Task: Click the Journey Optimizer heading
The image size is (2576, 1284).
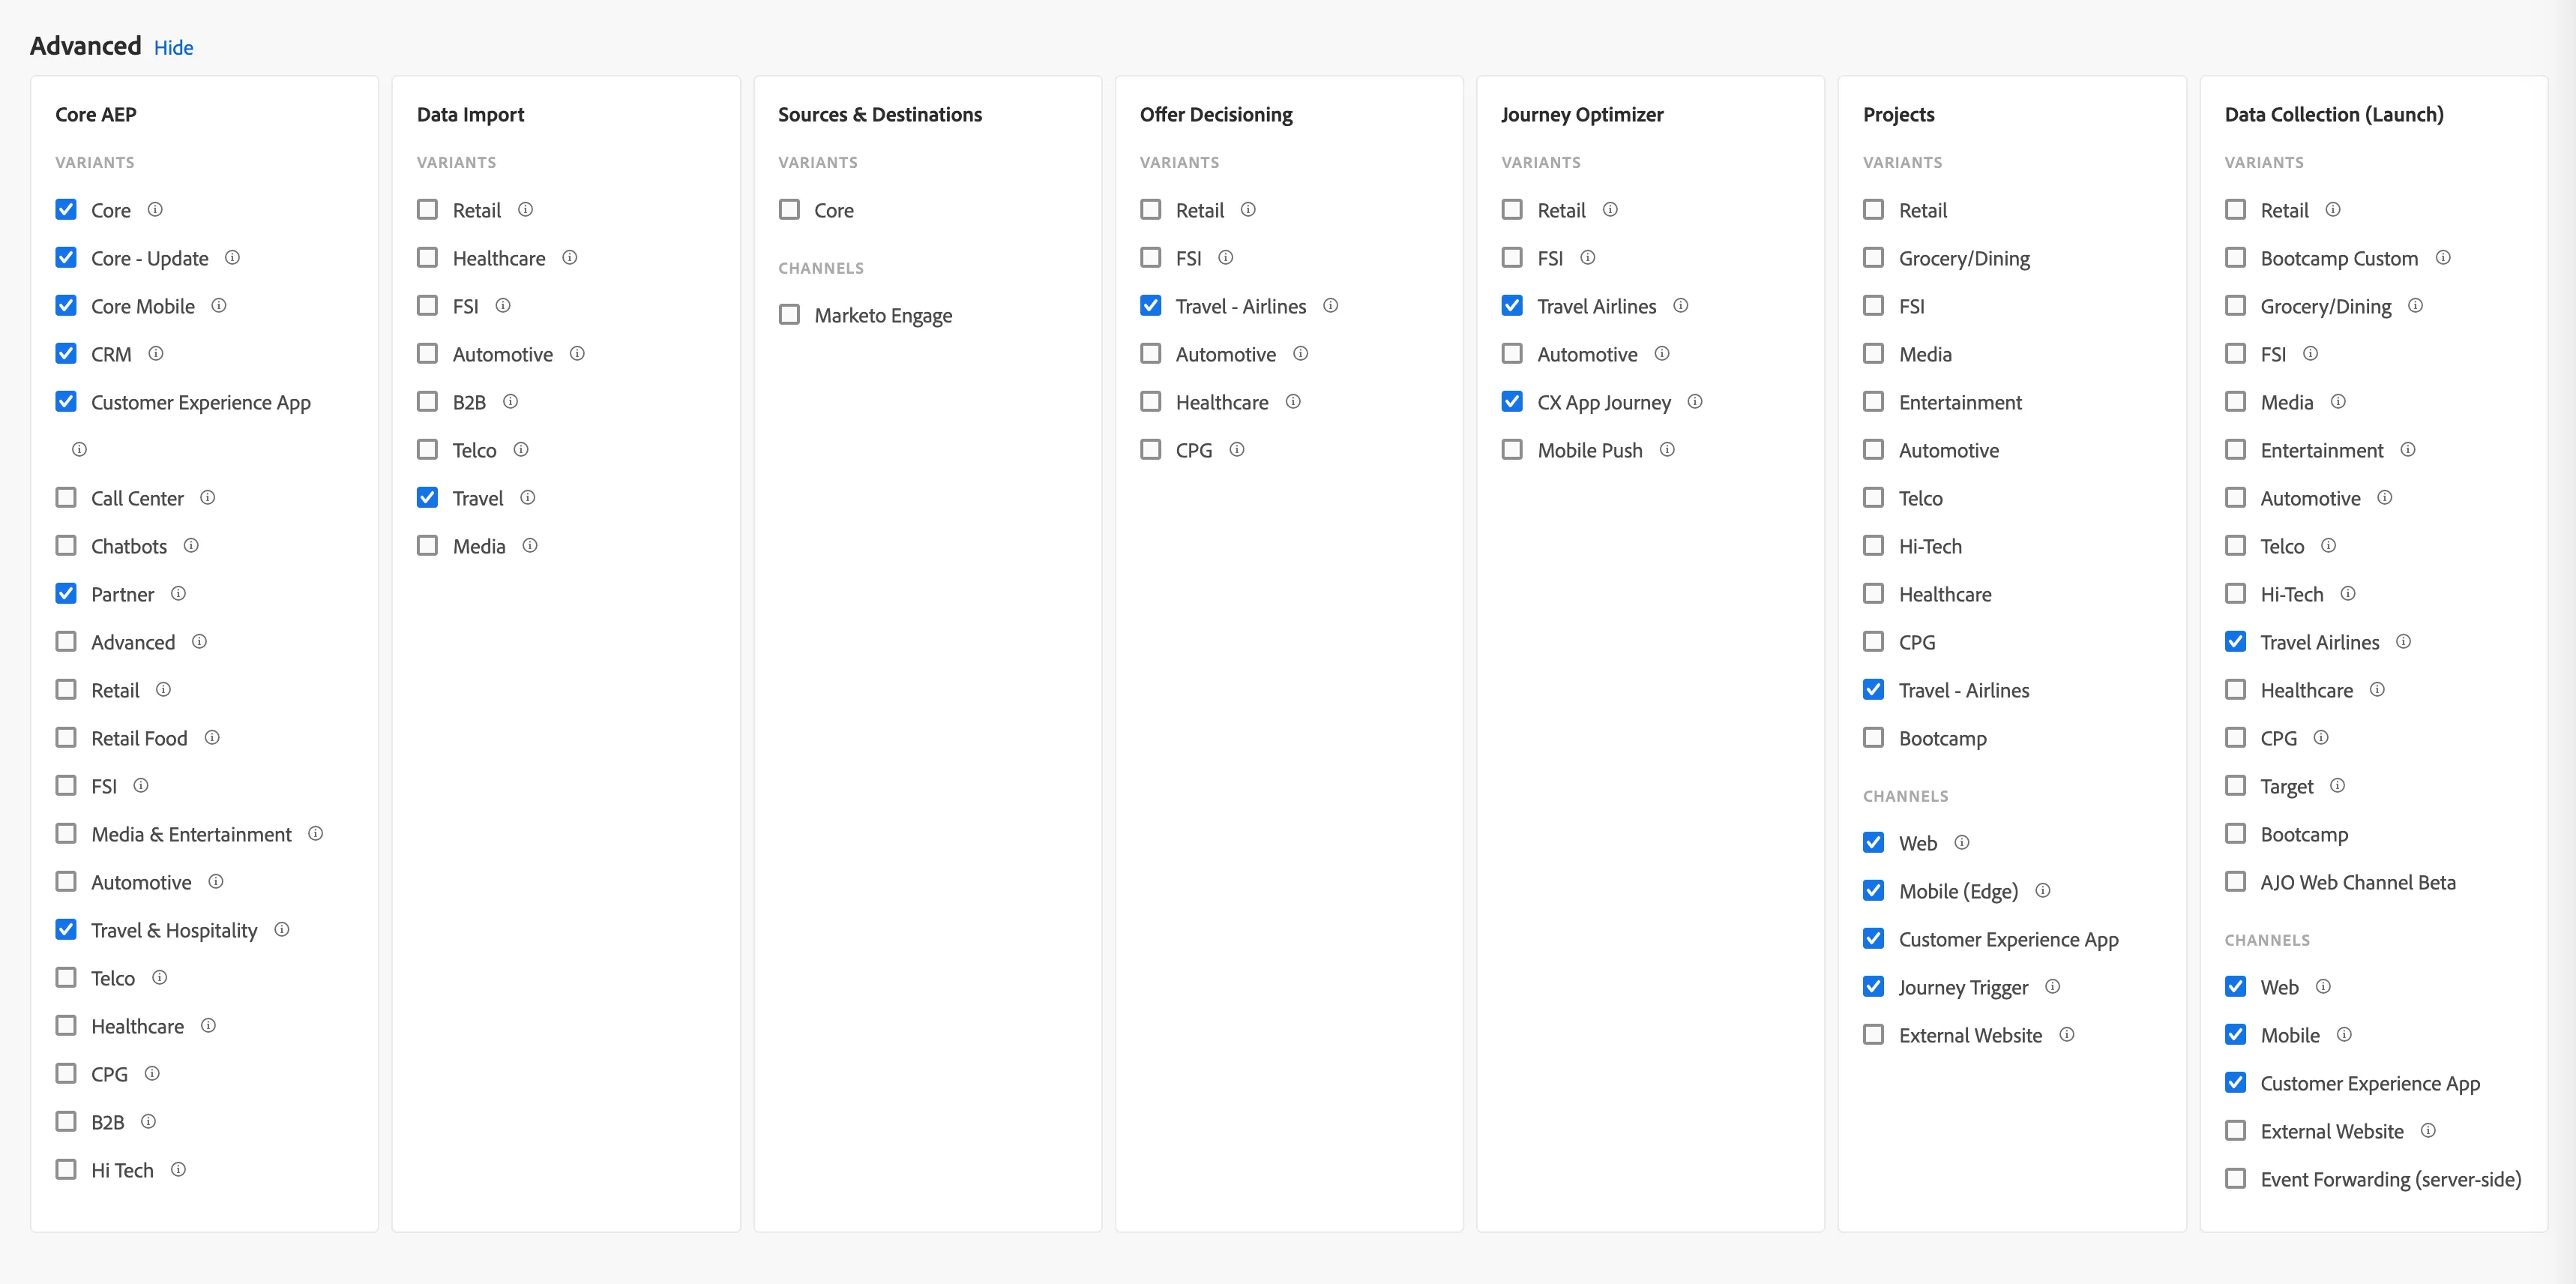Action: 1582,114
